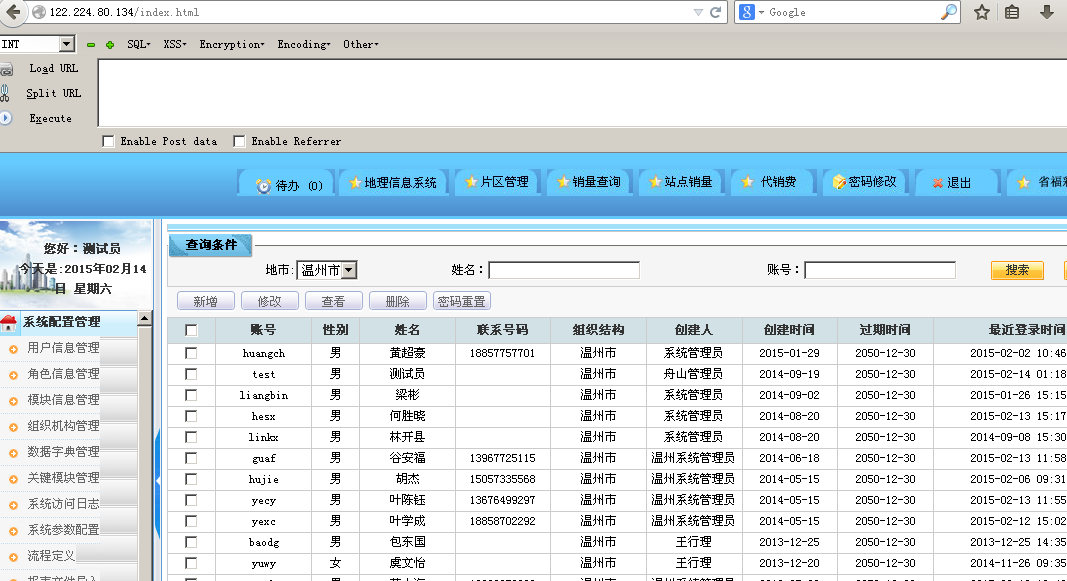Click the 账号 input field
The image size is (1067, 581).
coord(880,270)
